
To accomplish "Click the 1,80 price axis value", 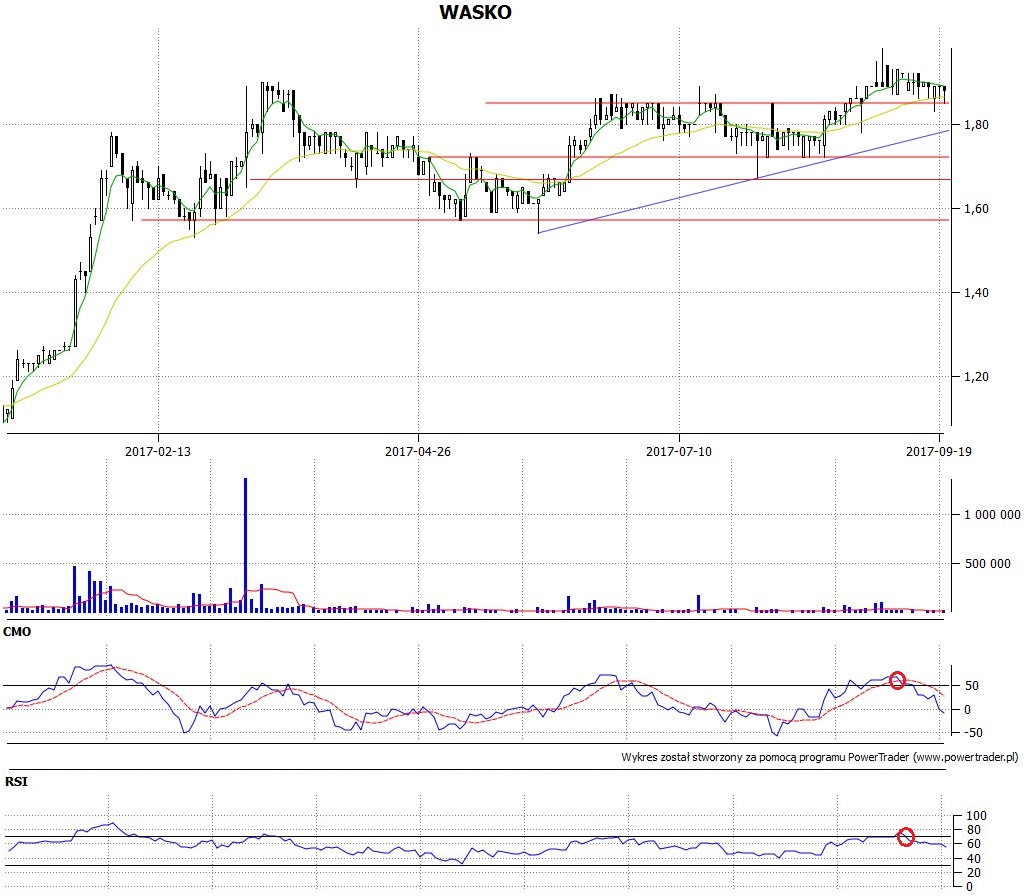I will click(x=976, y=125).
